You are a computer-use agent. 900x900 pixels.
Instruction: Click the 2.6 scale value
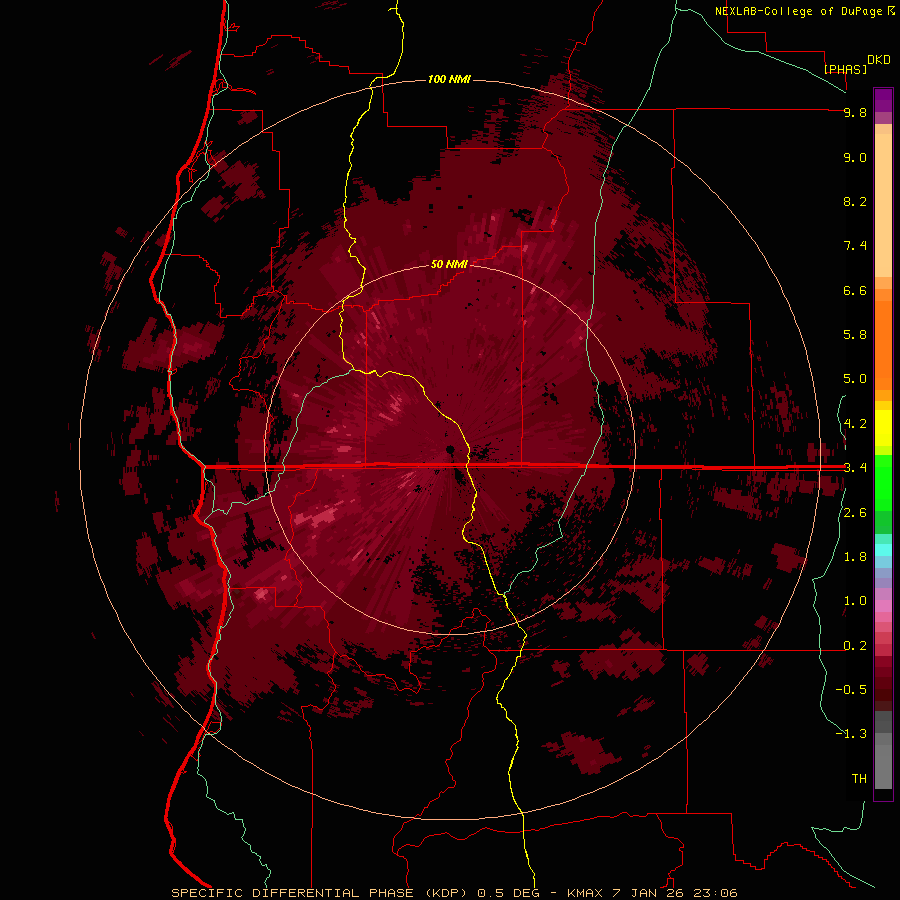click(854, 513)
